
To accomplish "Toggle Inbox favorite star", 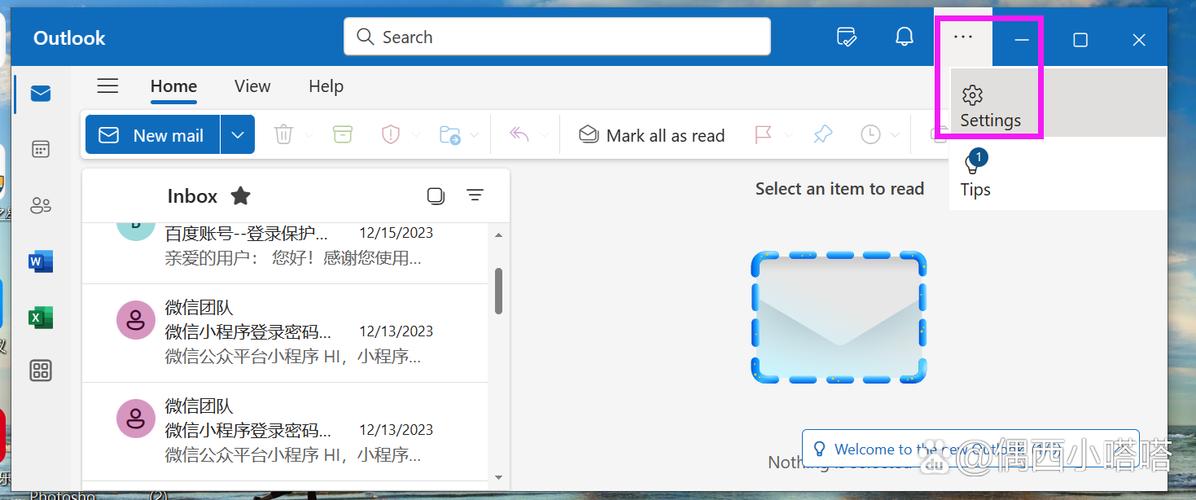I will click(x=240, y=196).
